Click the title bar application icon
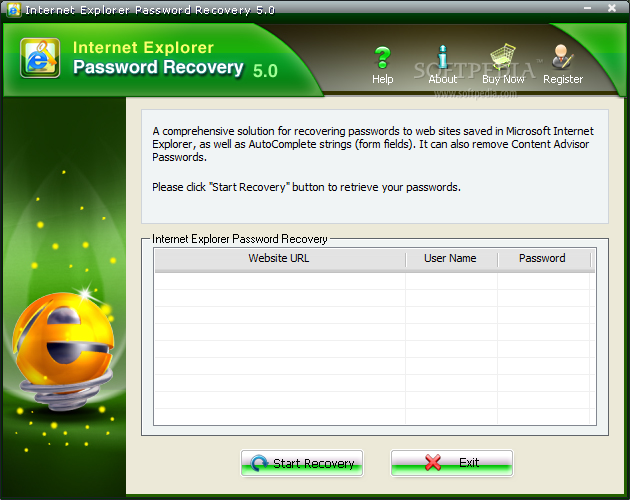Viewport: 630px width, 500px height. (14, 9)
